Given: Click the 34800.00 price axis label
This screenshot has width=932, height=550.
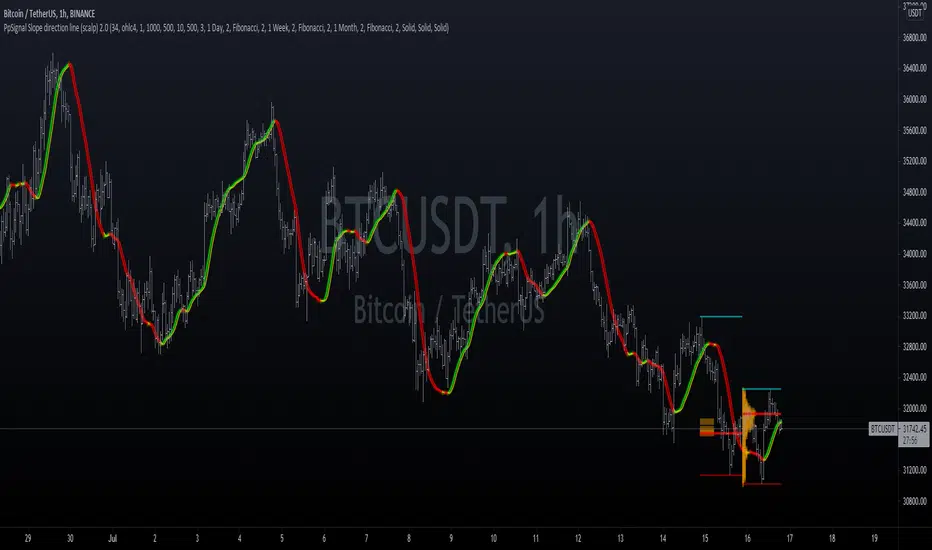Looking at the screenshot, I should pyautogui.click(x=914, y=192).
